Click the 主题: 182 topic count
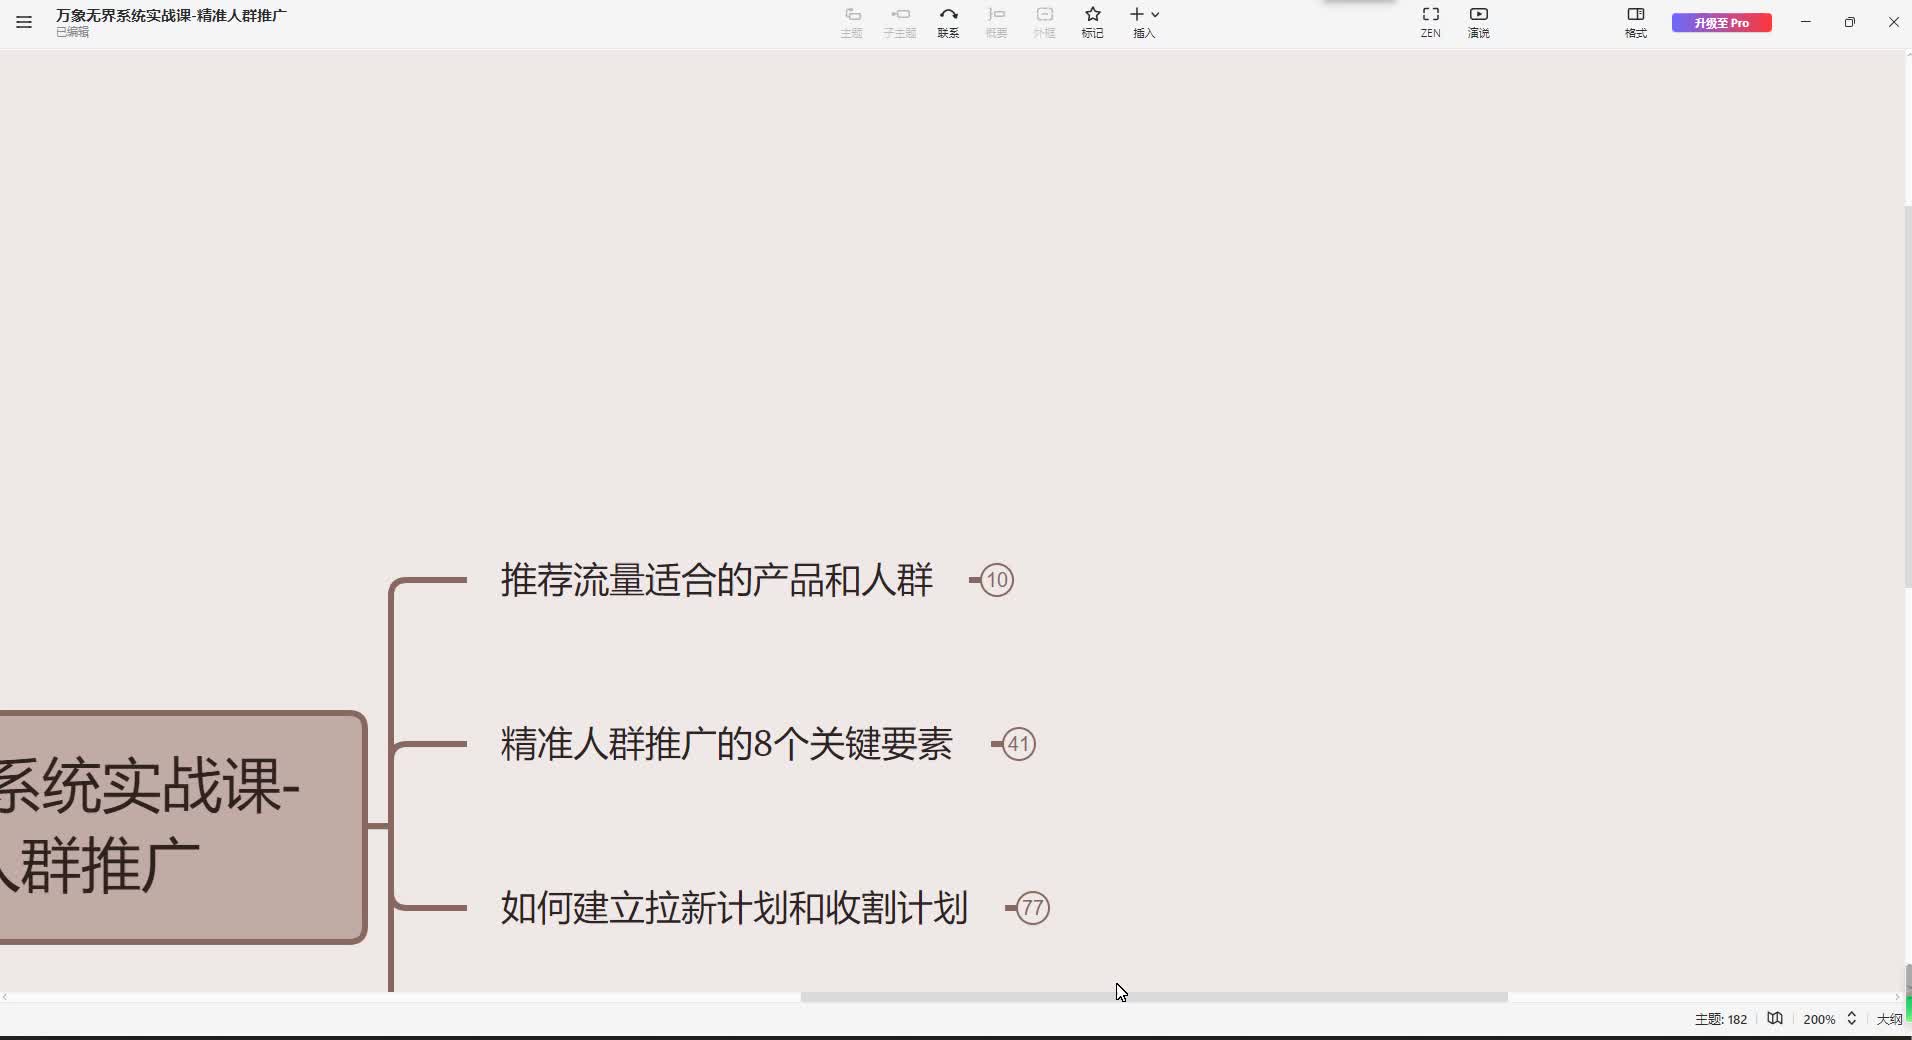 1721,1019
